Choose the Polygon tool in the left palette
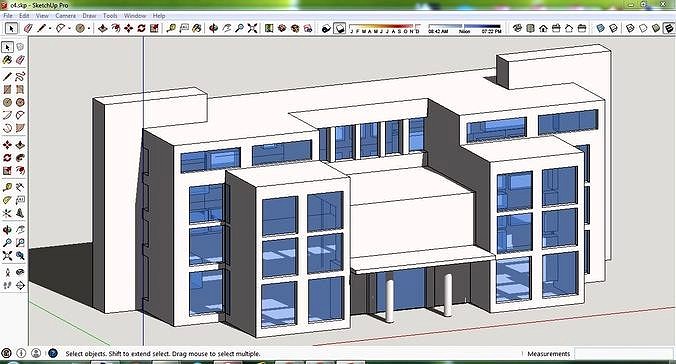 pyautogui.click(x=20, y=103)
